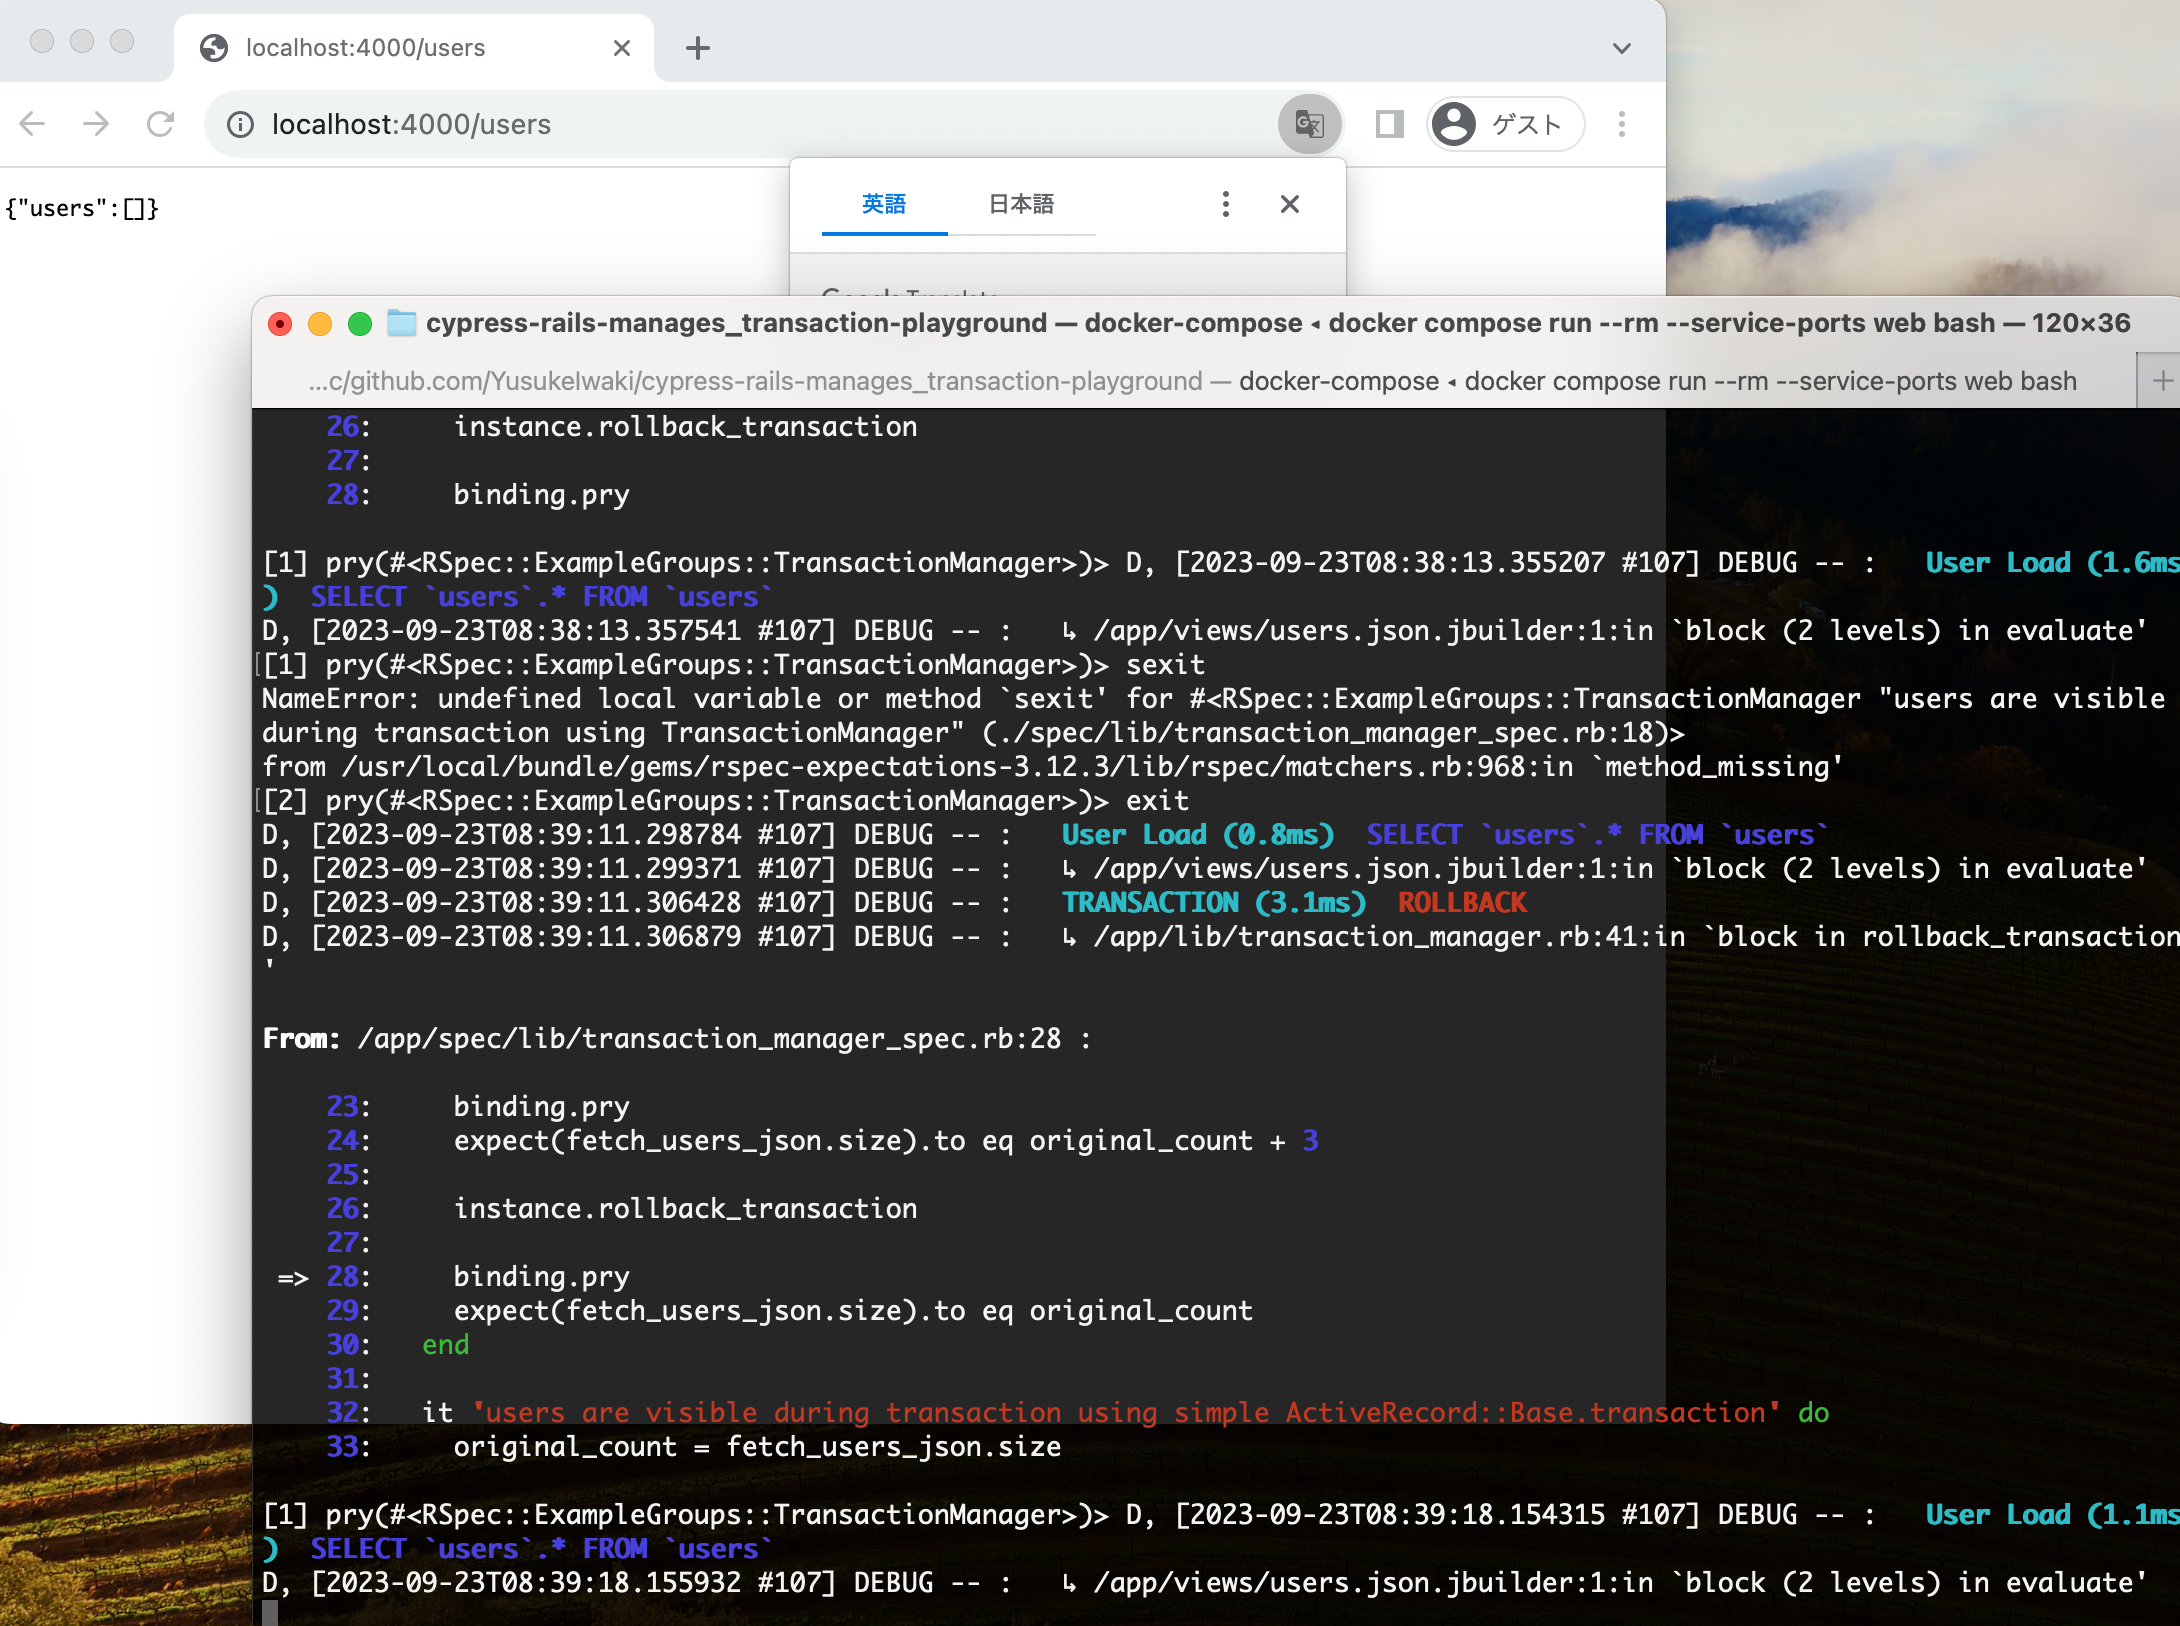This screenshot has height=1626, width=2180.
Task: View site info icon beside localhost URL
Action: coord(240,124)
